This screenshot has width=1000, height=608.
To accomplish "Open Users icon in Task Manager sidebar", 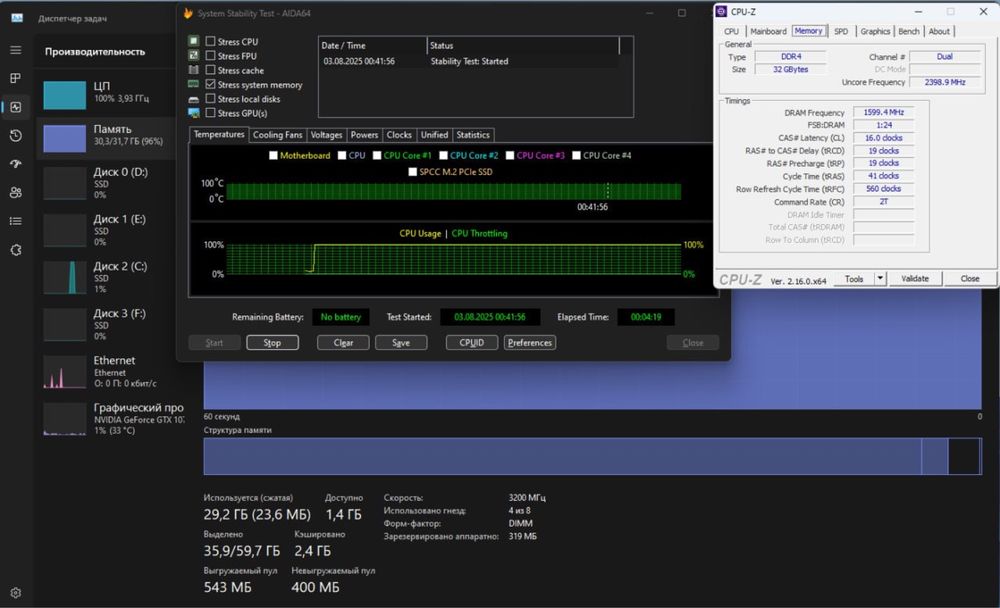I will [x=16, y=192].
